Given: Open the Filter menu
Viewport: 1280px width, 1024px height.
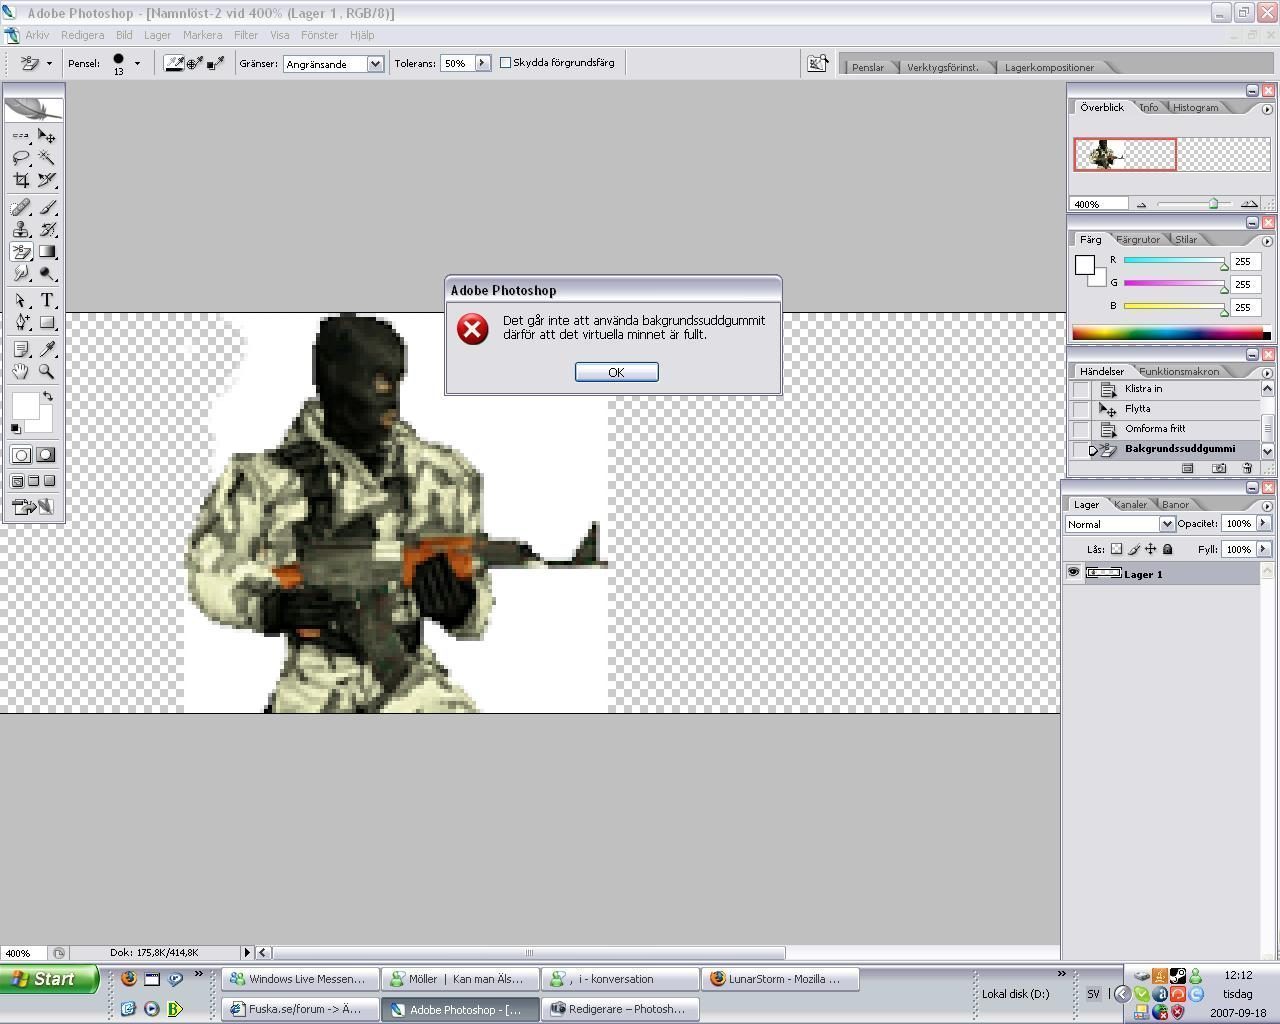Looking at the screenshot, I should tap(246, 35).
